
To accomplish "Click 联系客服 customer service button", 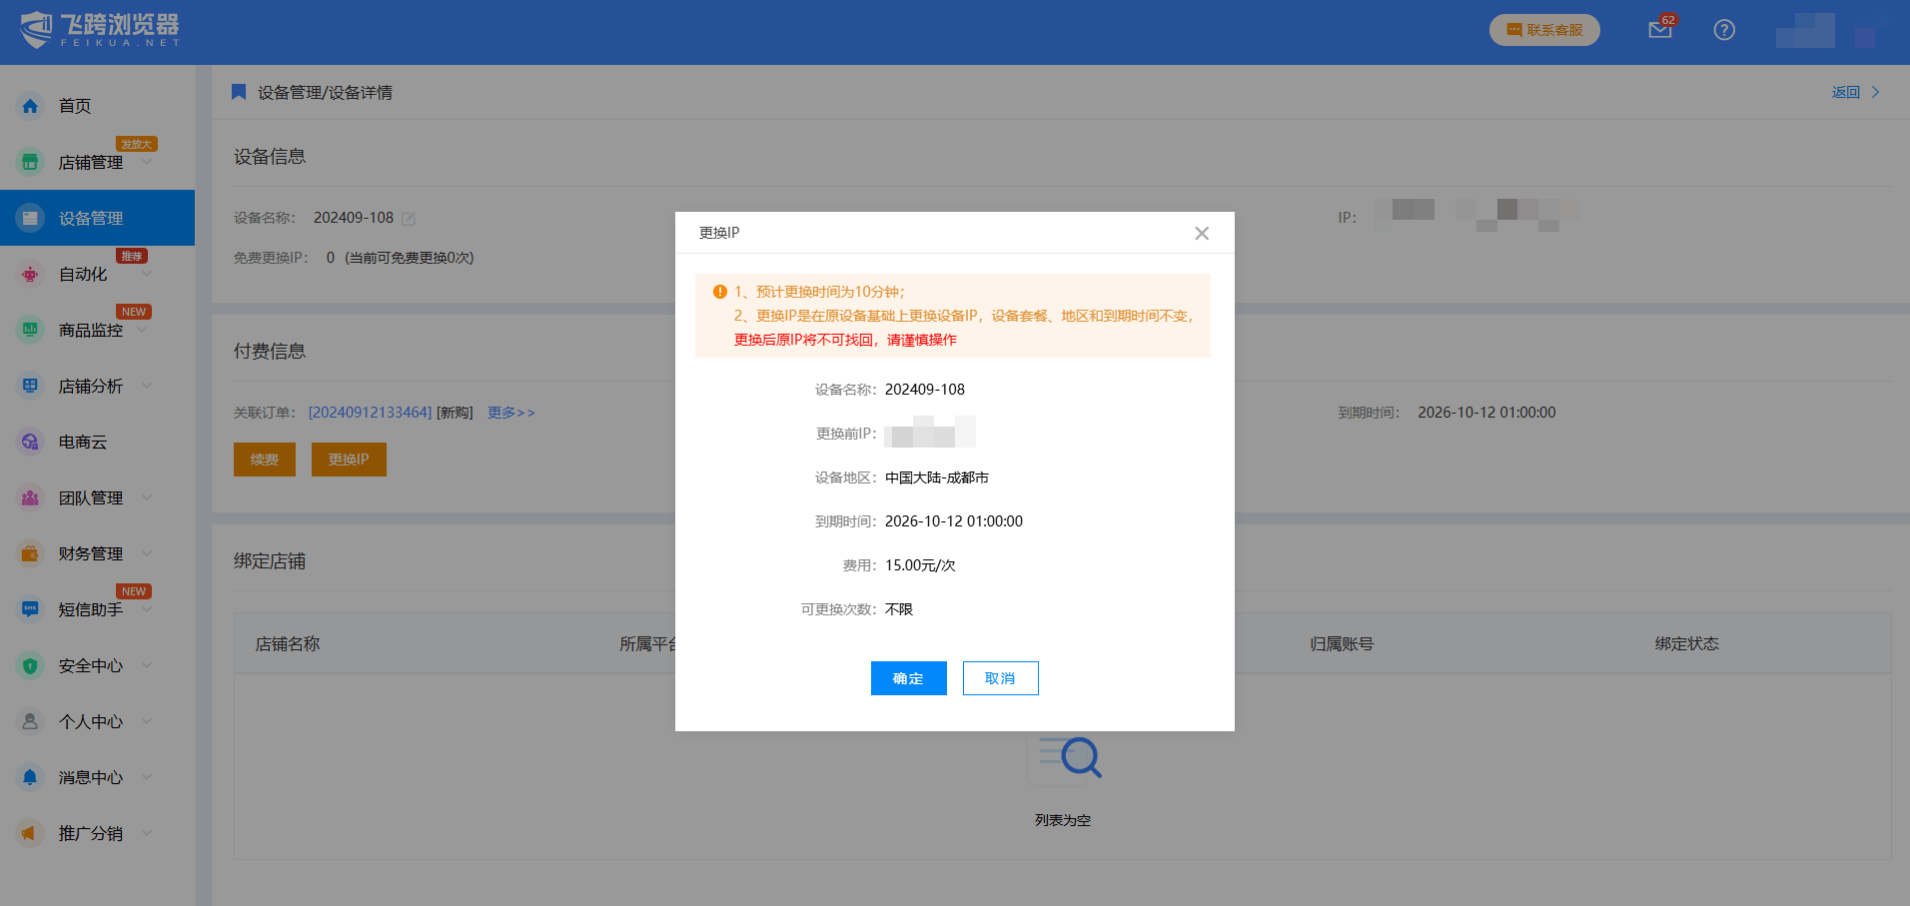I will coord(1544,30).
